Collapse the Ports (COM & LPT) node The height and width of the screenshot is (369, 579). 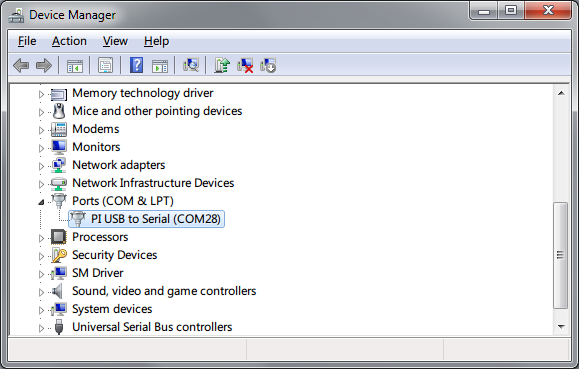click(x=41, y=202)
